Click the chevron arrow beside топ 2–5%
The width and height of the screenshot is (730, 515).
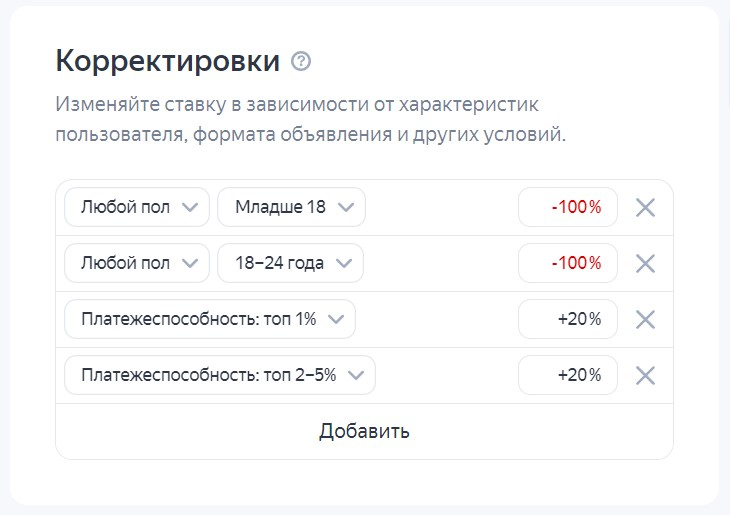356,376
